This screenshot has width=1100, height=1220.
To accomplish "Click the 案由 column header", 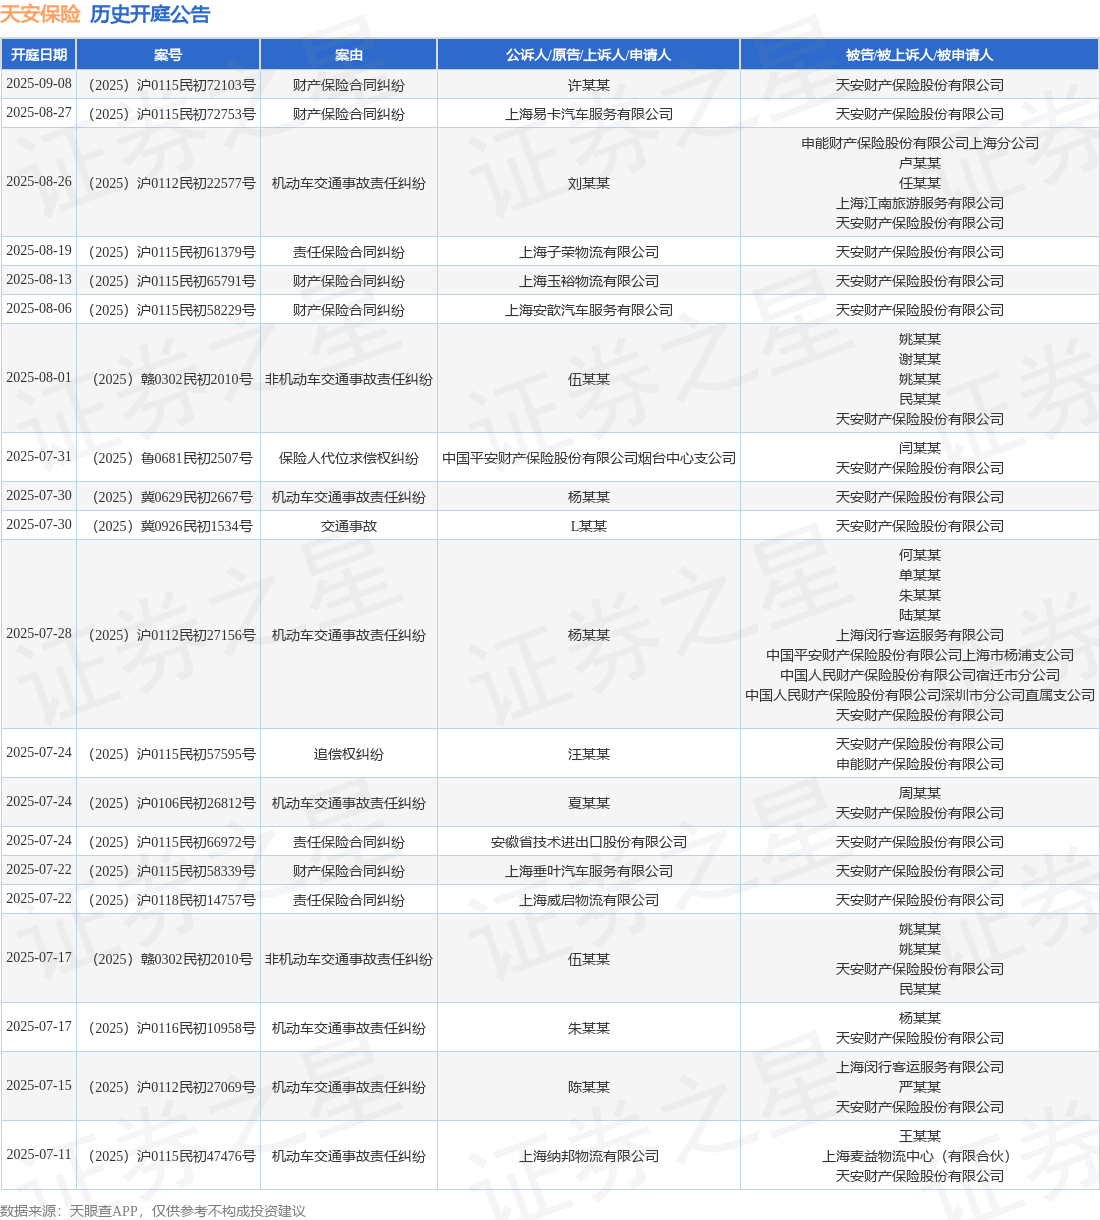I will (x=349, y=55).
